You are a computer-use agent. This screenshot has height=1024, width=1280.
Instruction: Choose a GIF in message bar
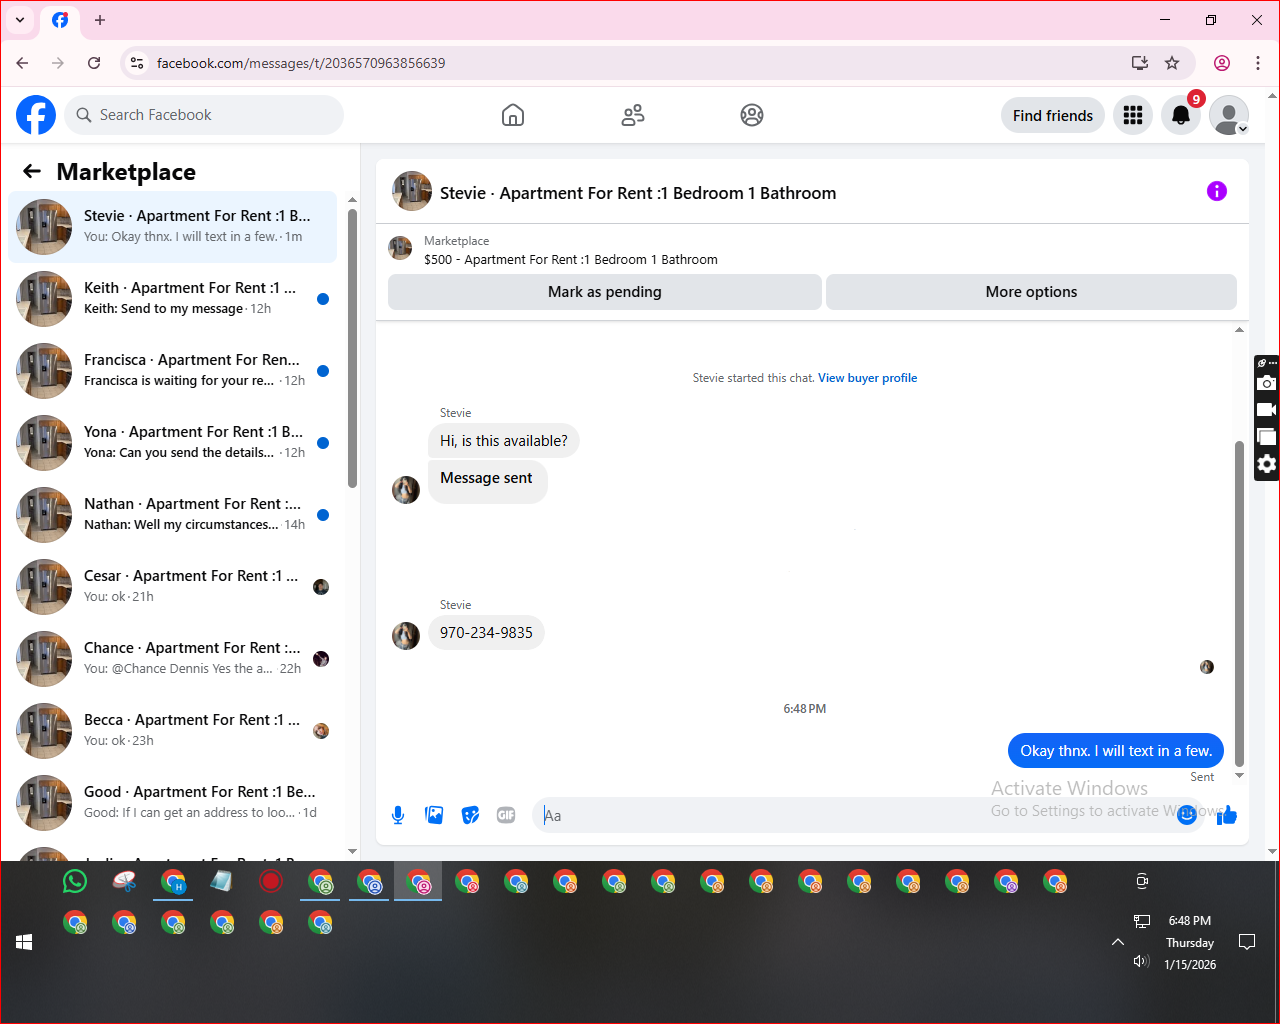(x=506, y=815)
